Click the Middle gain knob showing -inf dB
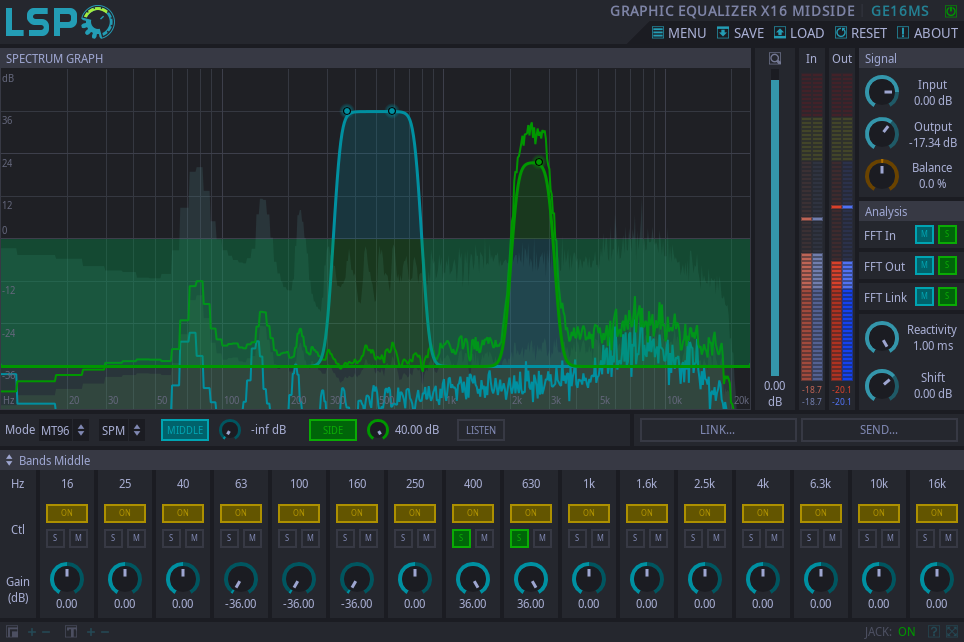 point(230,430)
